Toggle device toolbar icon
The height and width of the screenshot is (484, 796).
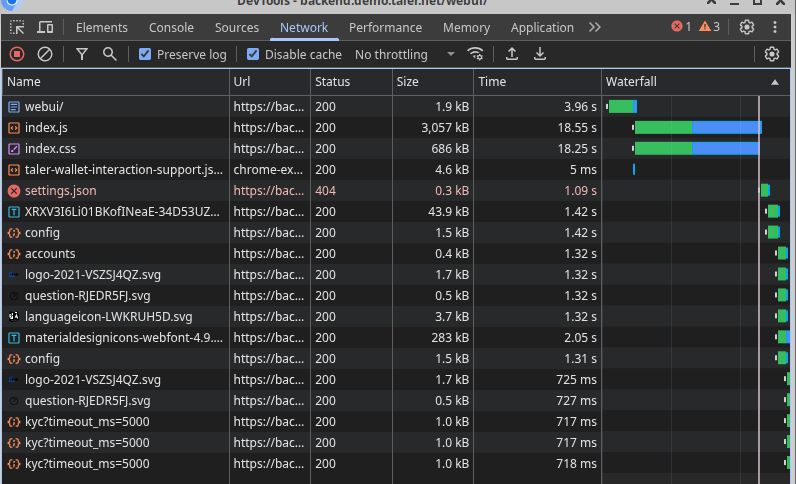46,28
